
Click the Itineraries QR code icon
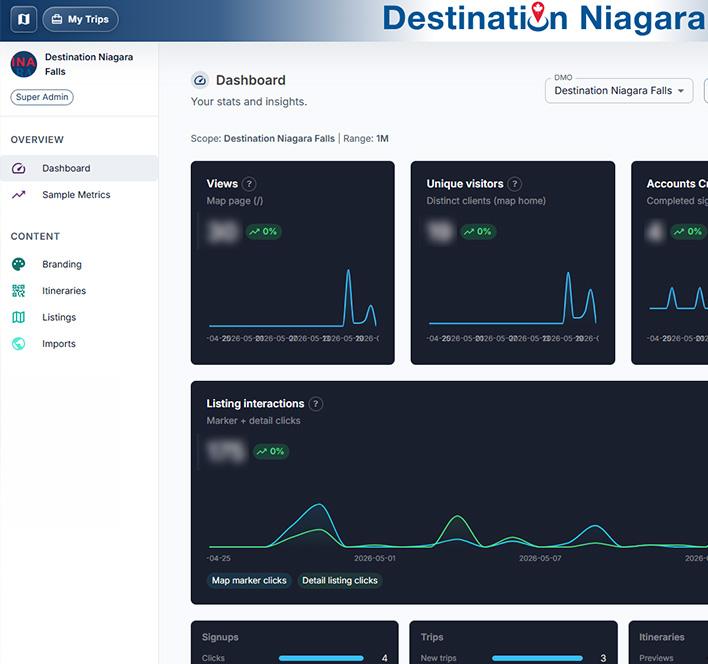[x=19, y=291]
